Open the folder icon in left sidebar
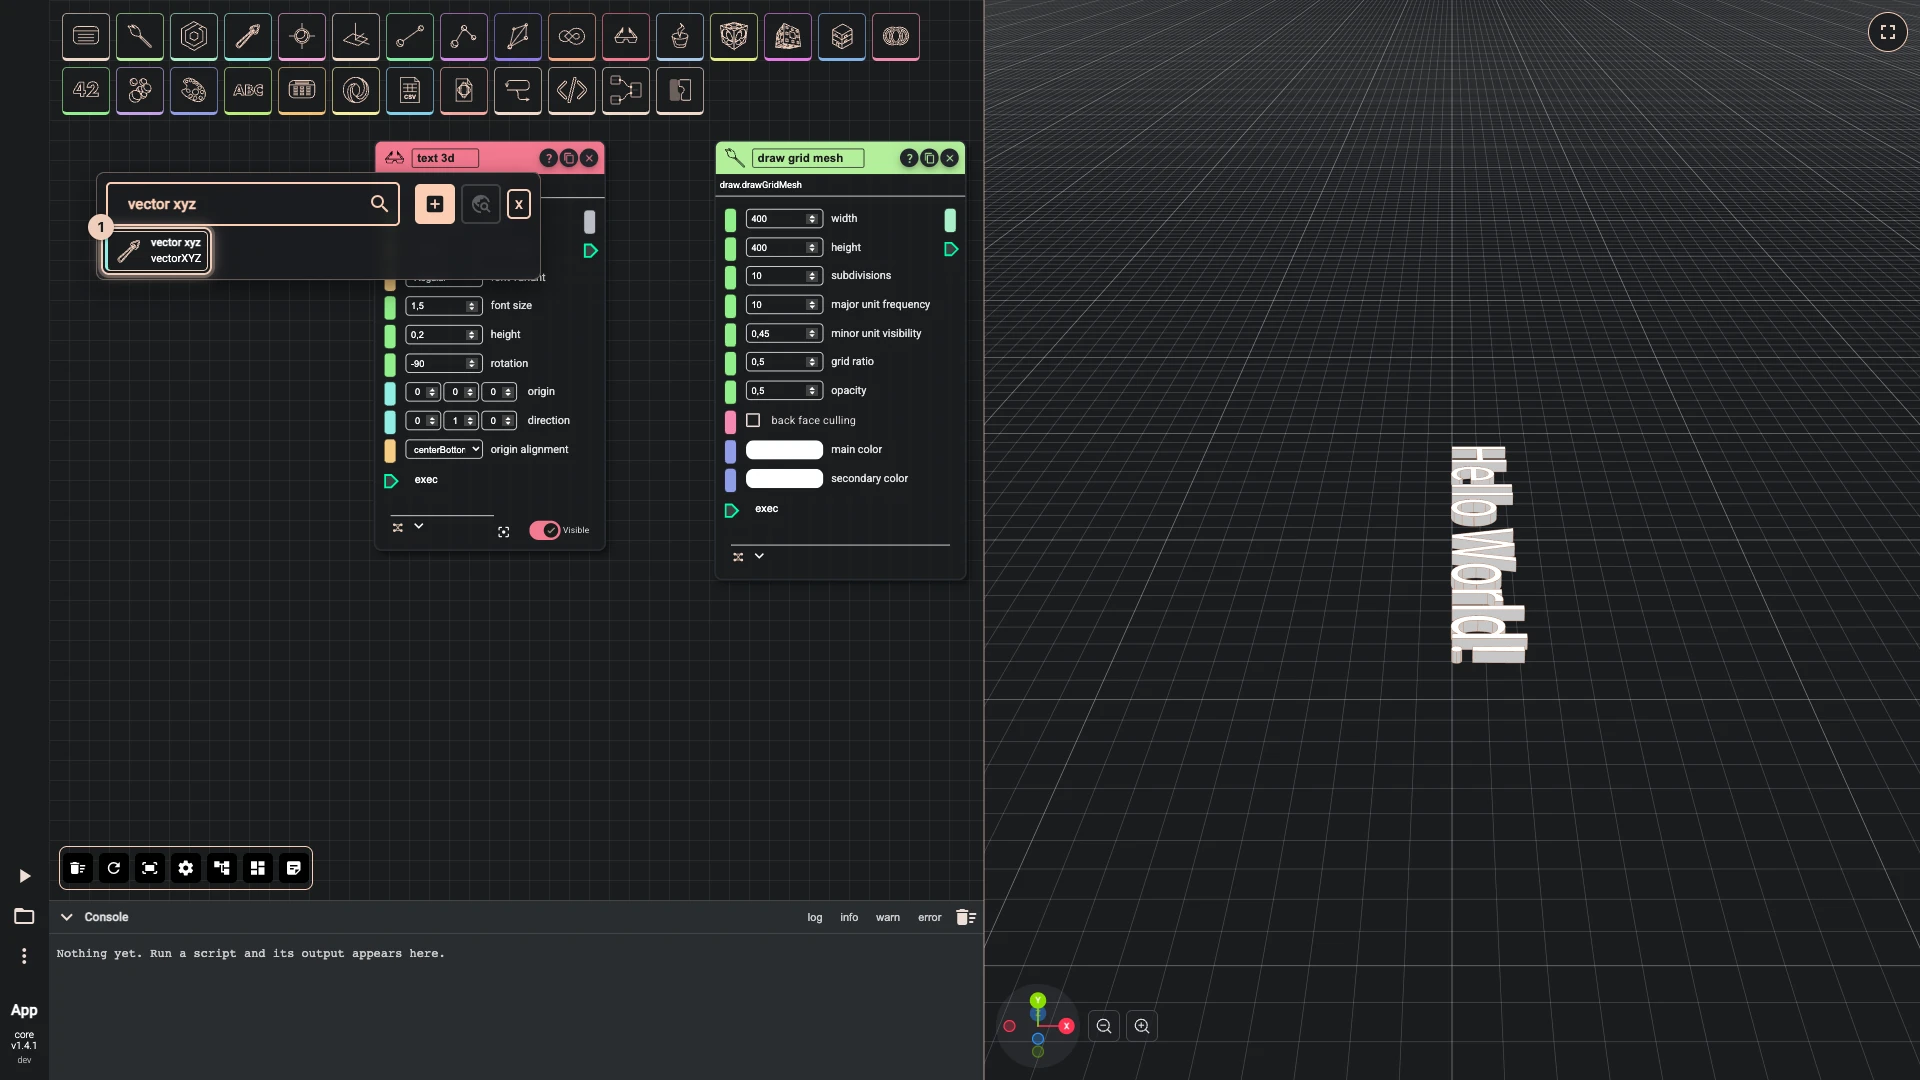The image size is (1920, 1080). pos(24,916)
